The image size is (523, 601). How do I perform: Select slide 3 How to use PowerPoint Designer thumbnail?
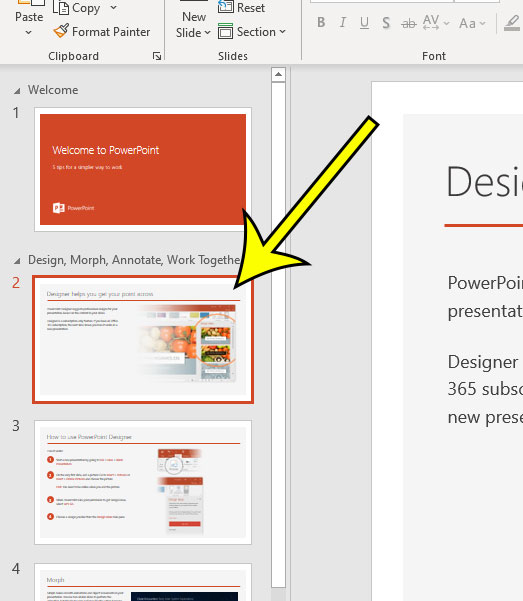pyautogui.click(x=143, y=482)
